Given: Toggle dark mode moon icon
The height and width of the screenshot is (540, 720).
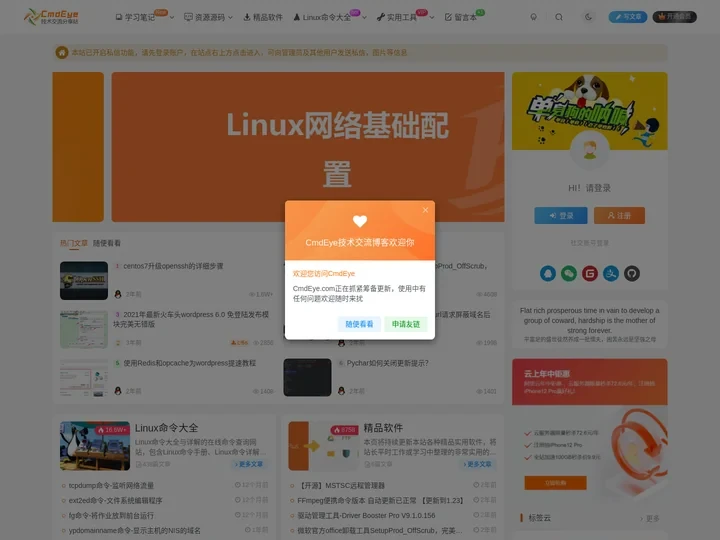Looking at the screenshot, I should 588,17.
